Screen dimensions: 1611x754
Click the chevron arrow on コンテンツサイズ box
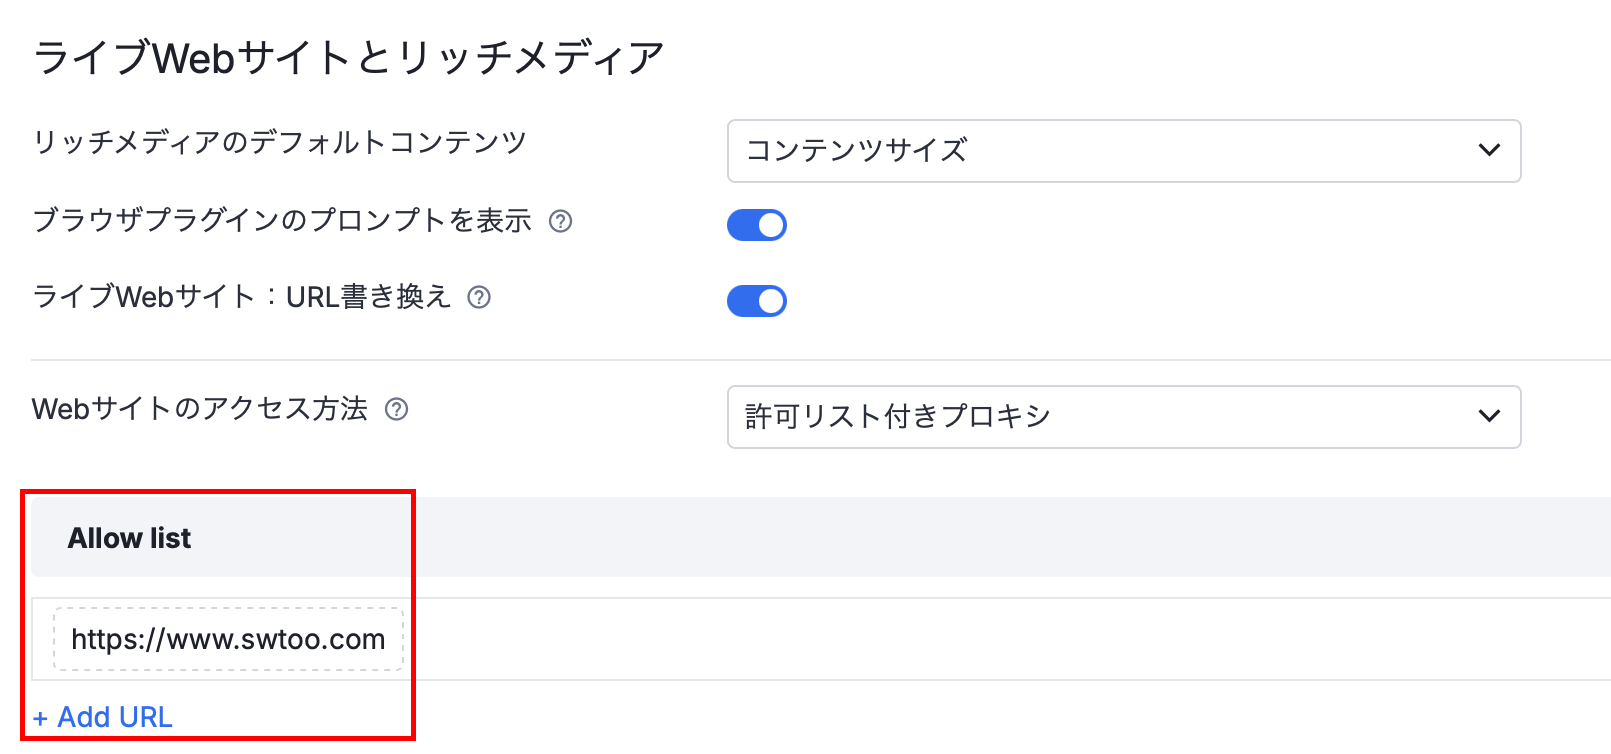tap(1489, 150)
